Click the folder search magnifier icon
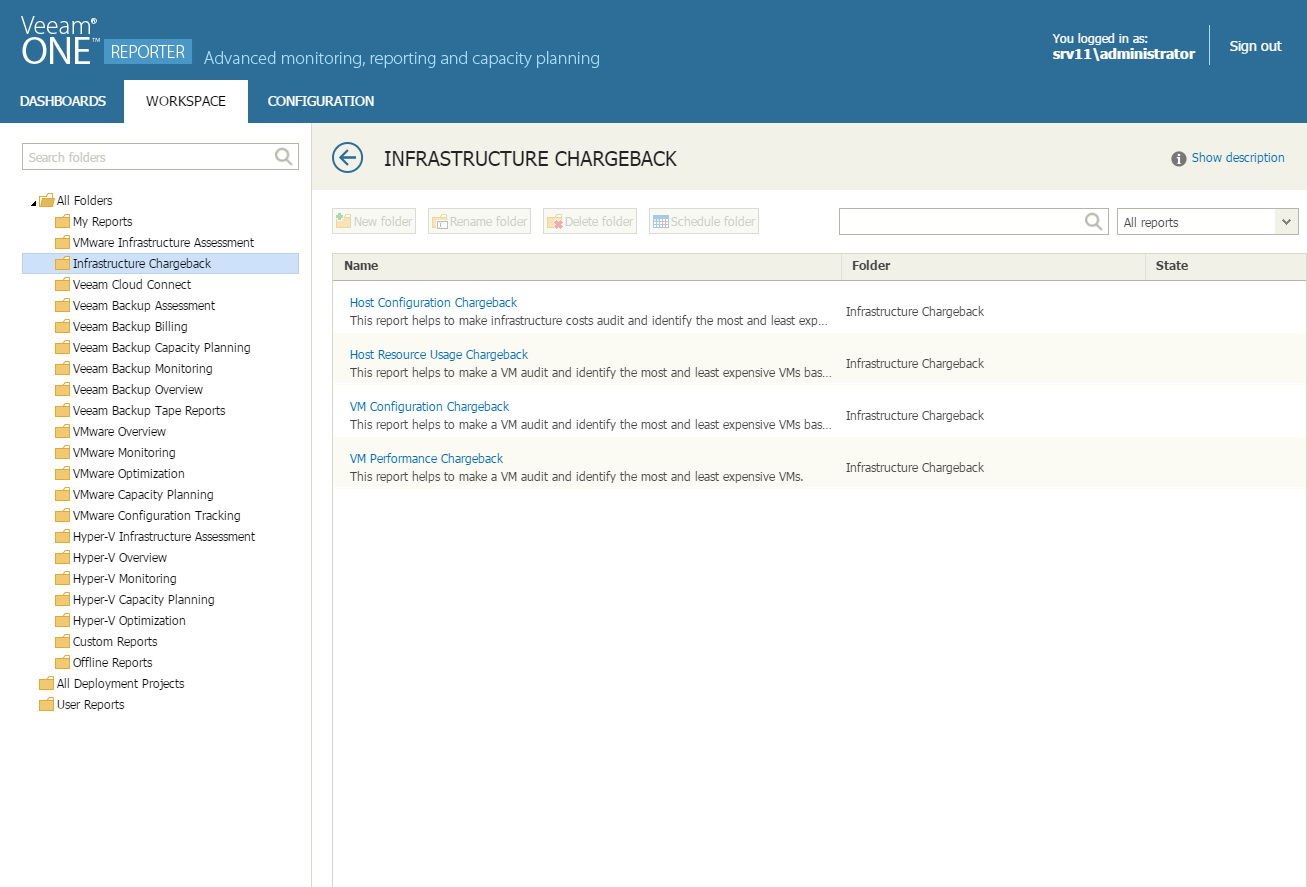The height and width of the screenshot is (887, 1307). (x=284, y=157)
